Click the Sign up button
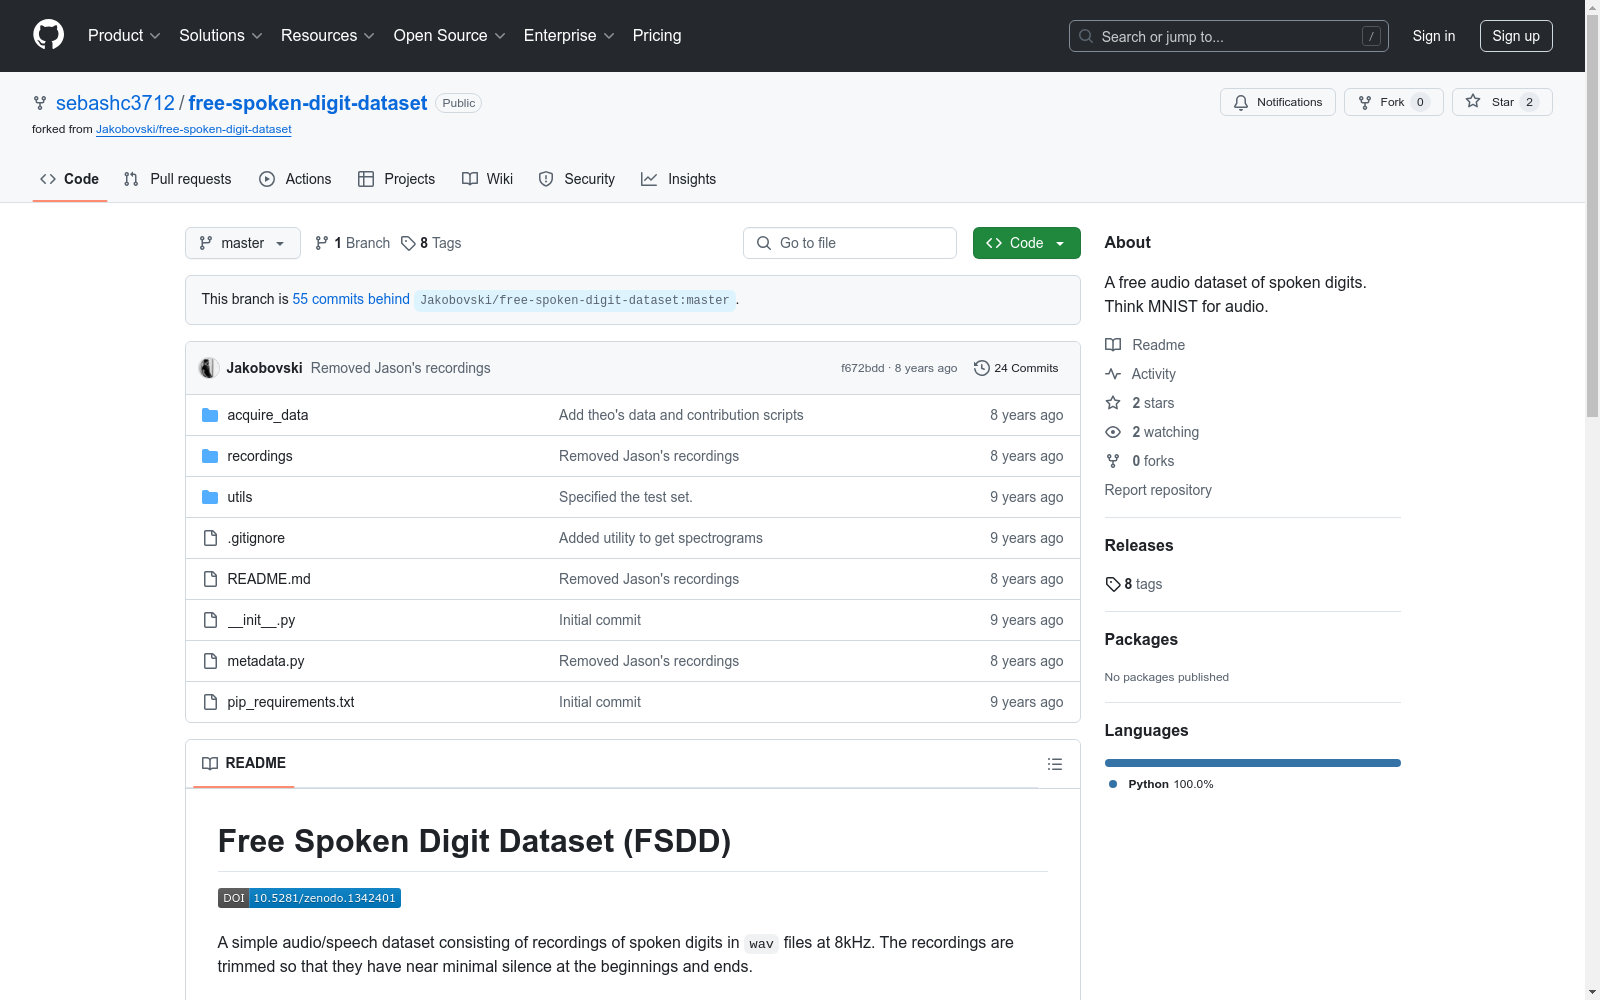The height and width of the screenshot is (1000, 1600). pyautogui.click(x=1516, y=36)
